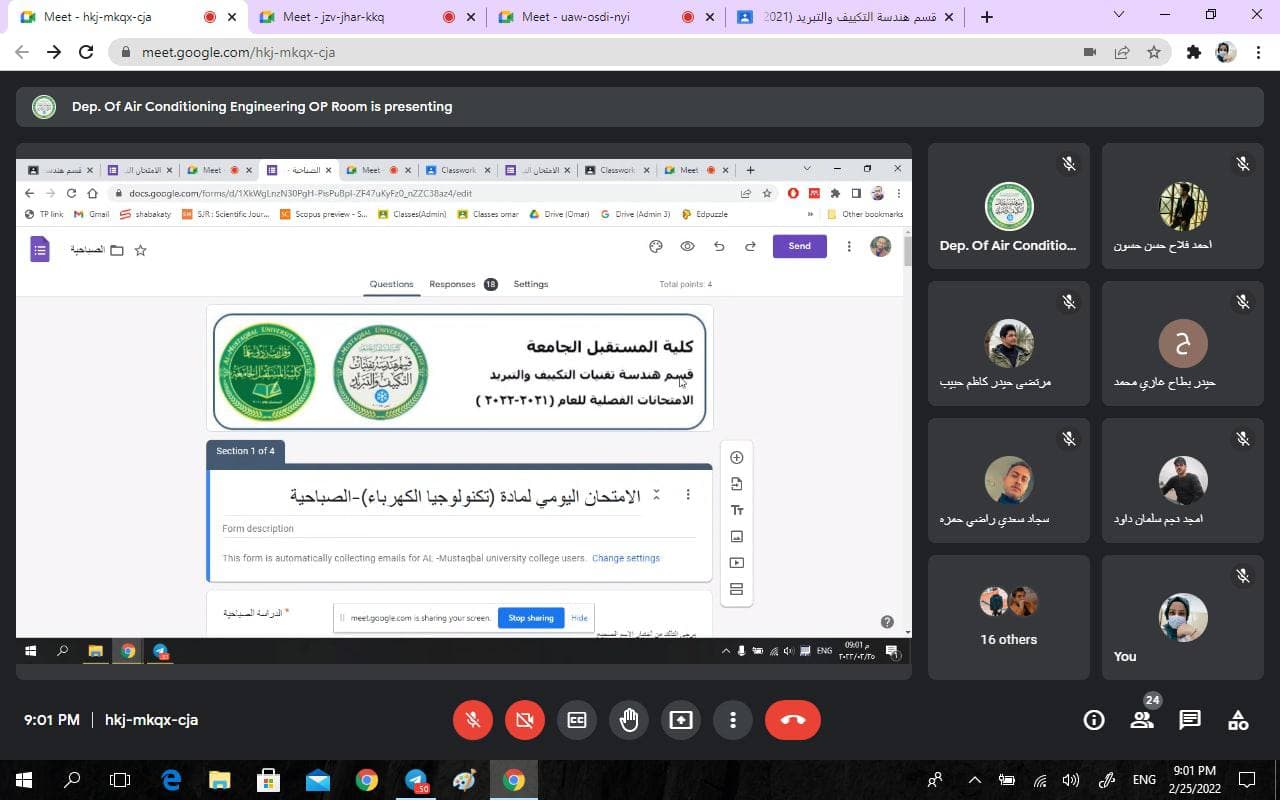This screenshot has width=1280, height=800.
Task: Add a video to the form
Action: [x=736, y=562]
